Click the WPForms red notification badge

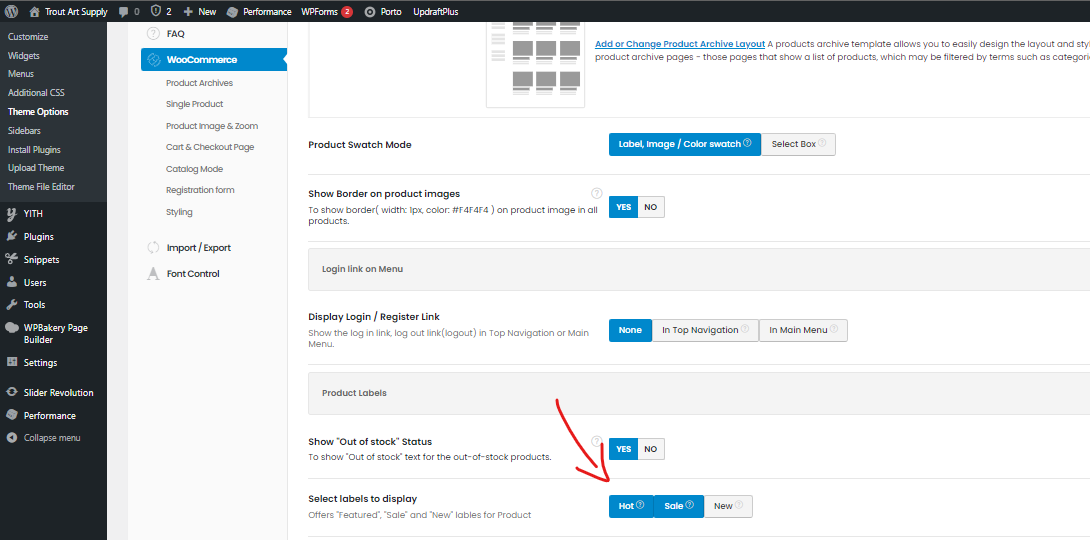(x=347, y=12)
